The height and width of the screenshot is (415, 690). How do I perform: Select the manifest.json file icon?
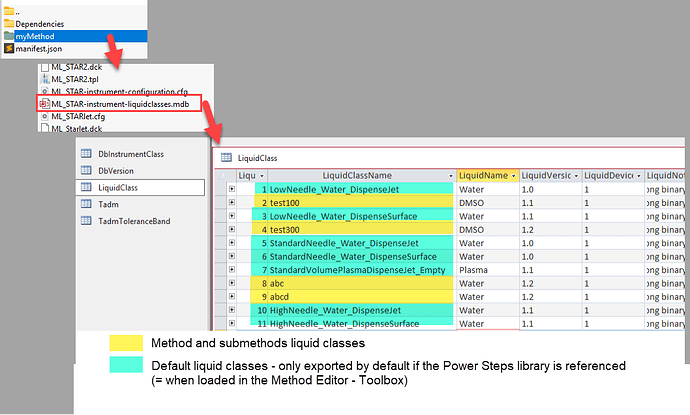click(8, 47)
